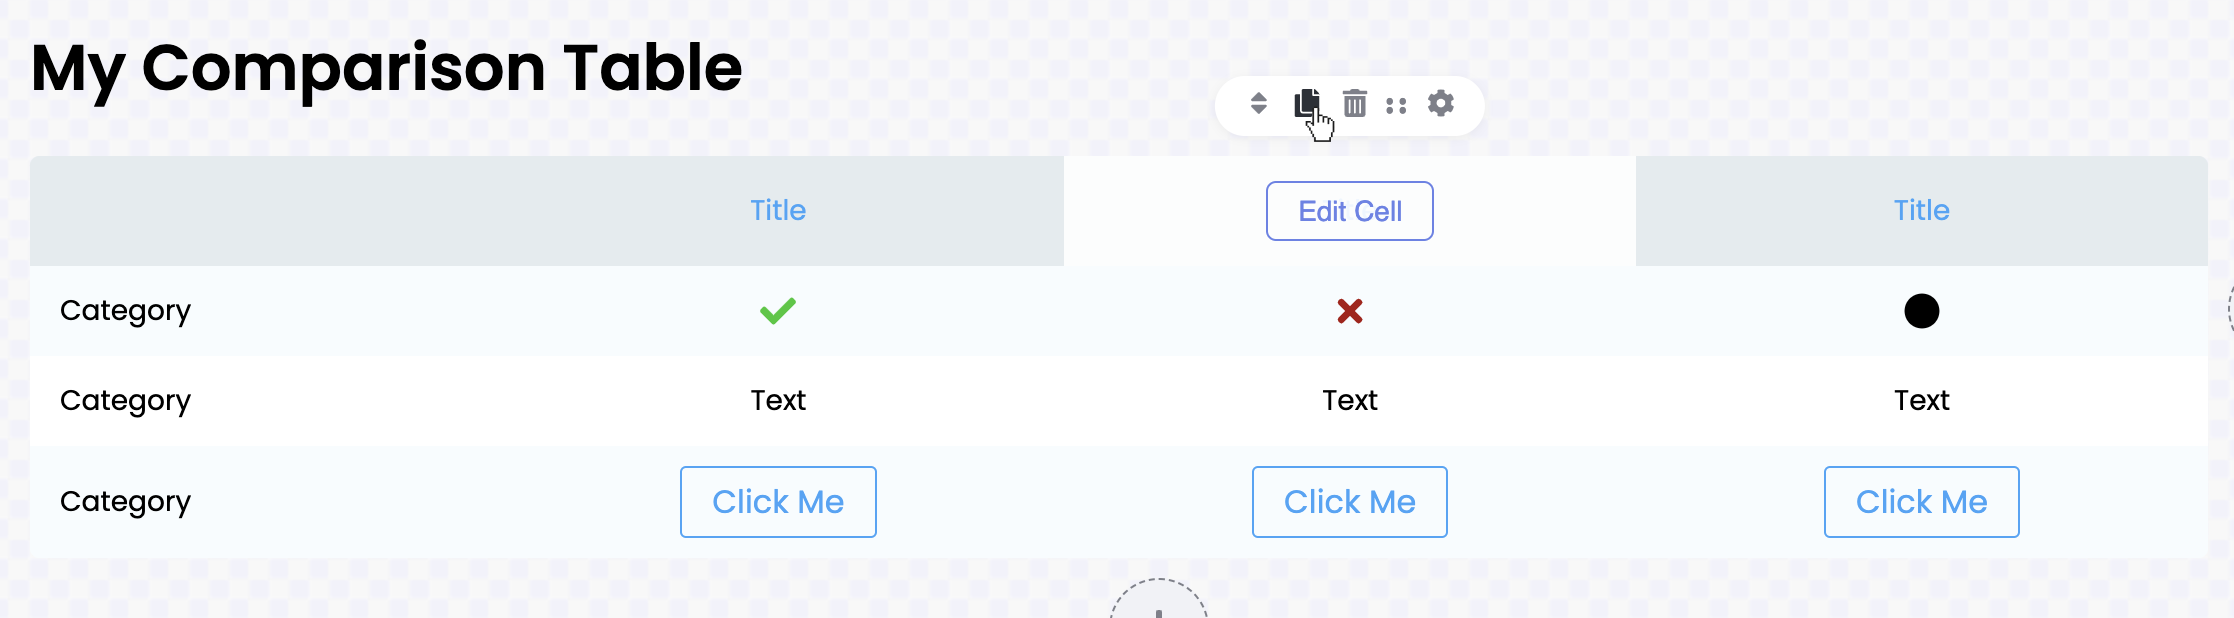The image size is (2234, 618).
Task: Click the four-dot drag handle icon
Action: (x=1397, y=105)
